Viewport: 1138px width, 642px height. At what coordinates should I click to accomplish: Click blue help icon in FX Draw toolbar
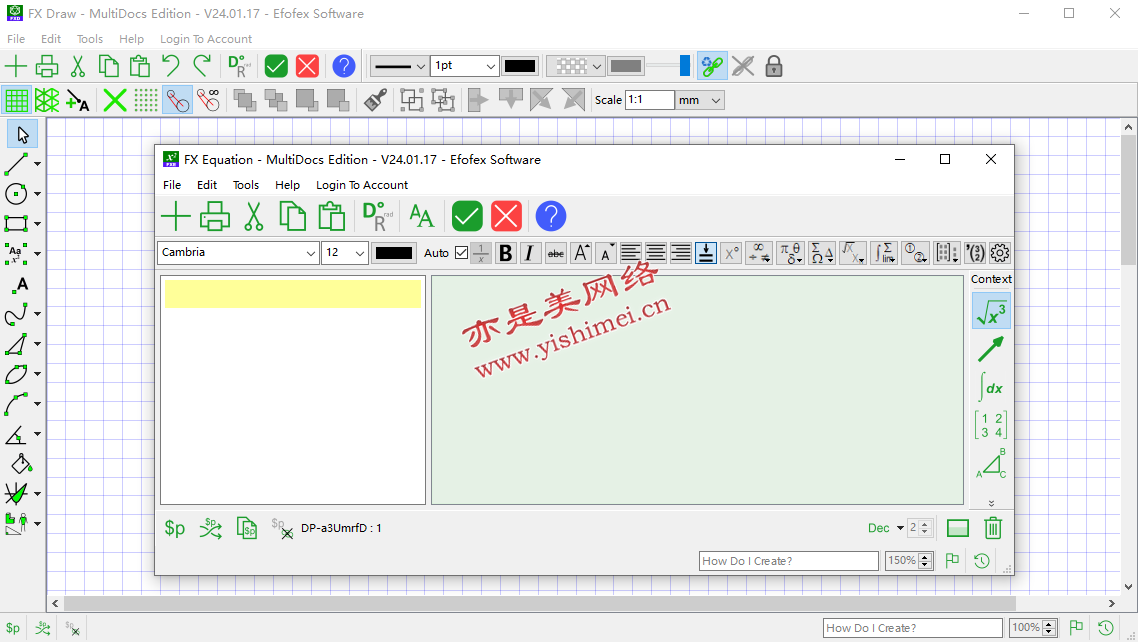coord(344,66)
